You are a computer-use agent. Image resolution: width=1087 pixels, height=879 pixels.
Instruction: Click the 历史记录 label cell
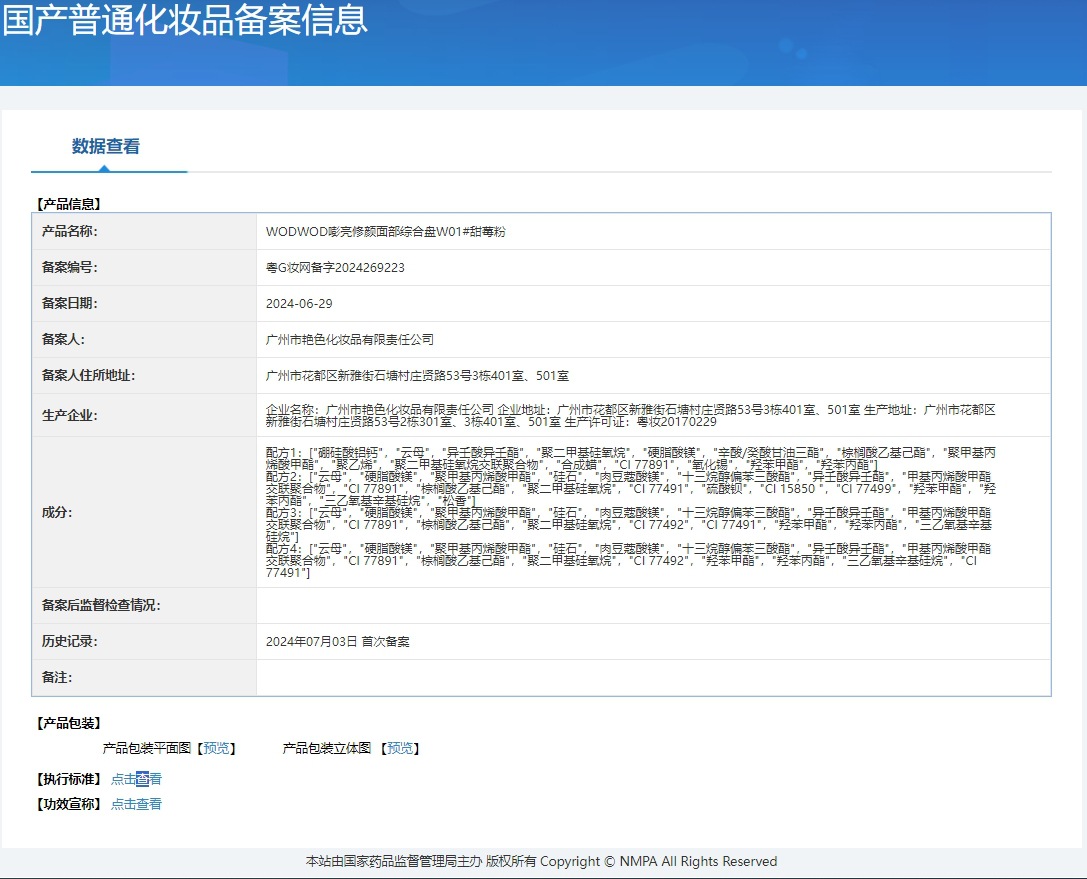144,642
